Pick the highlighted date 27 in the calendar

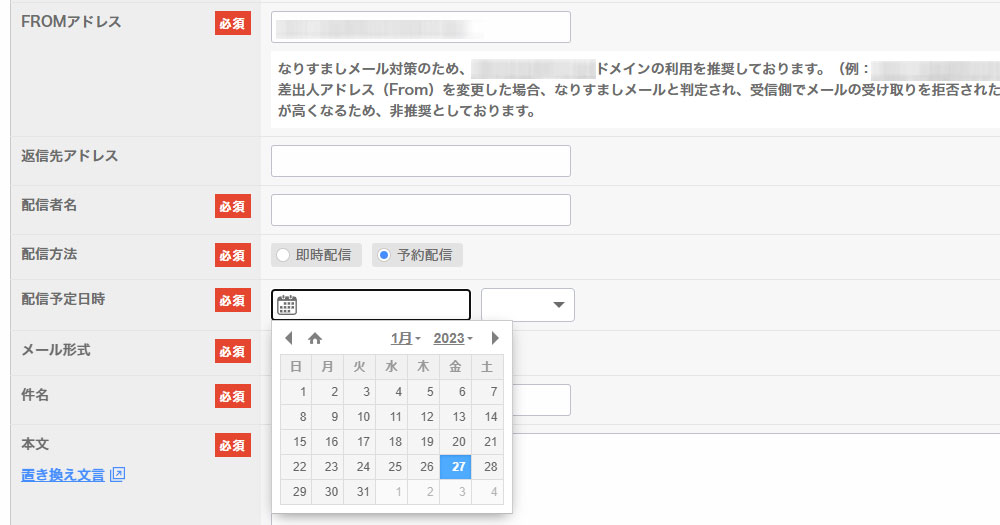[x=458, y=467]
